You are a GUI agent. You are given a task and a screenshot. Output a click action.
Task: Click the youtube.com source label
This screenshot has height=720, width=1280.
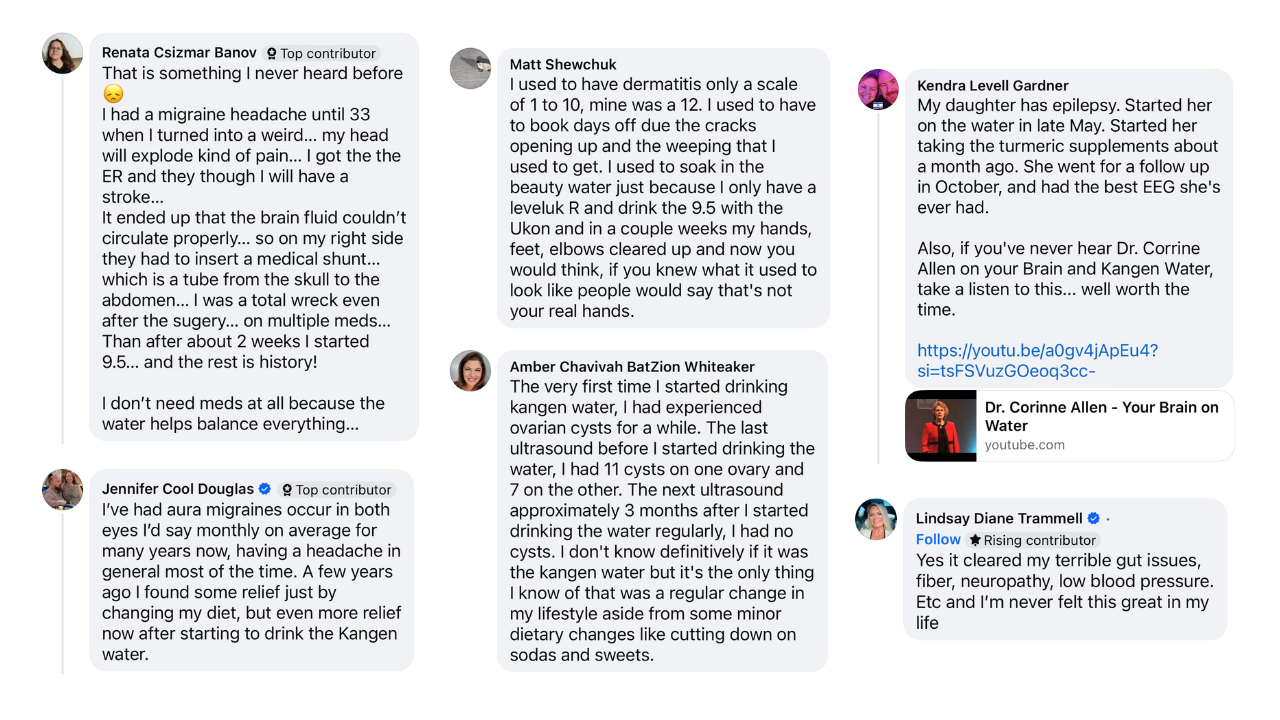[1025, 445]
